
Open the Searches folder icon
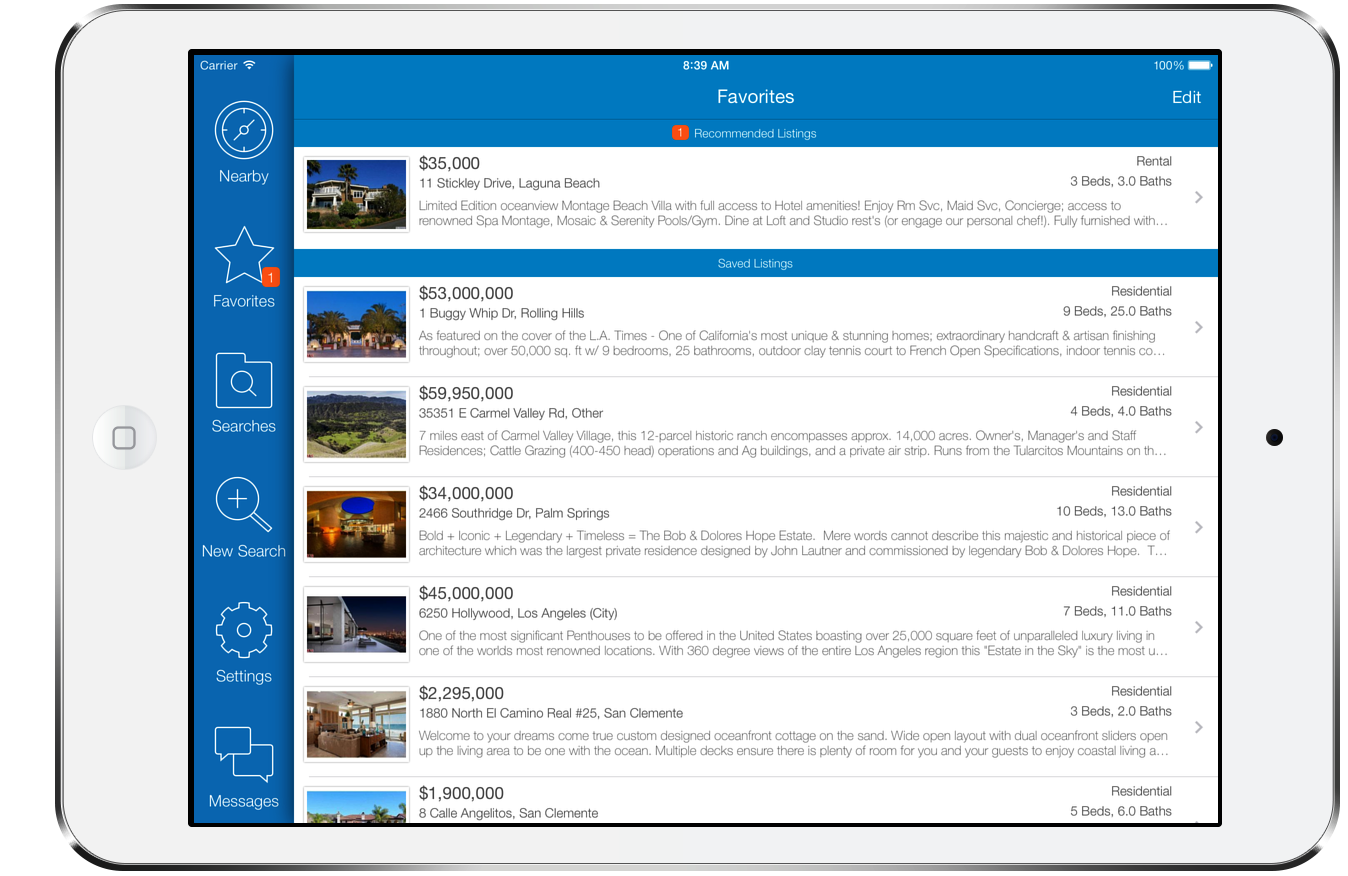243,380
